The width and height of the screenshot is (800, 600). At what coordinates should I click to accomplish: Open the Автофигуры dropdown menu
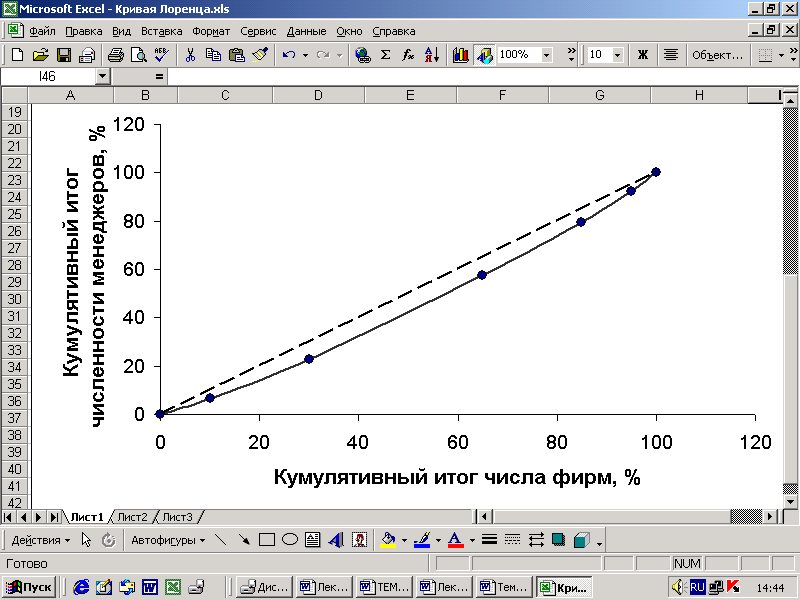tap(168, 540)
